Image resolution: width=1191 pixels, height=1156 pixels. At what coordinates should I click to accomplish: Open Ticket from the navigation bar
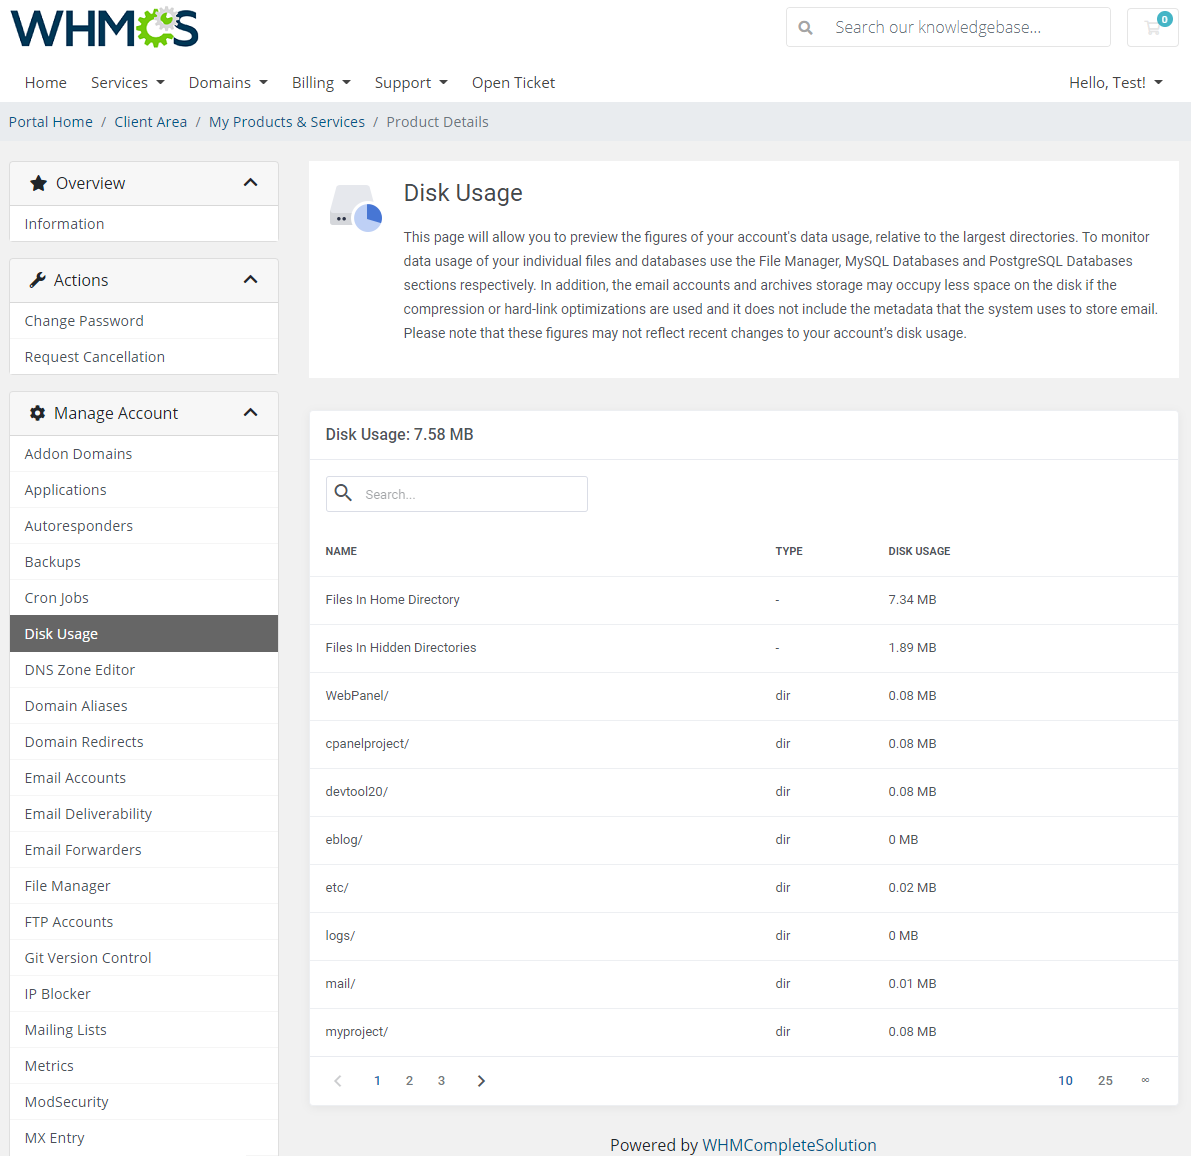point(513,82)
